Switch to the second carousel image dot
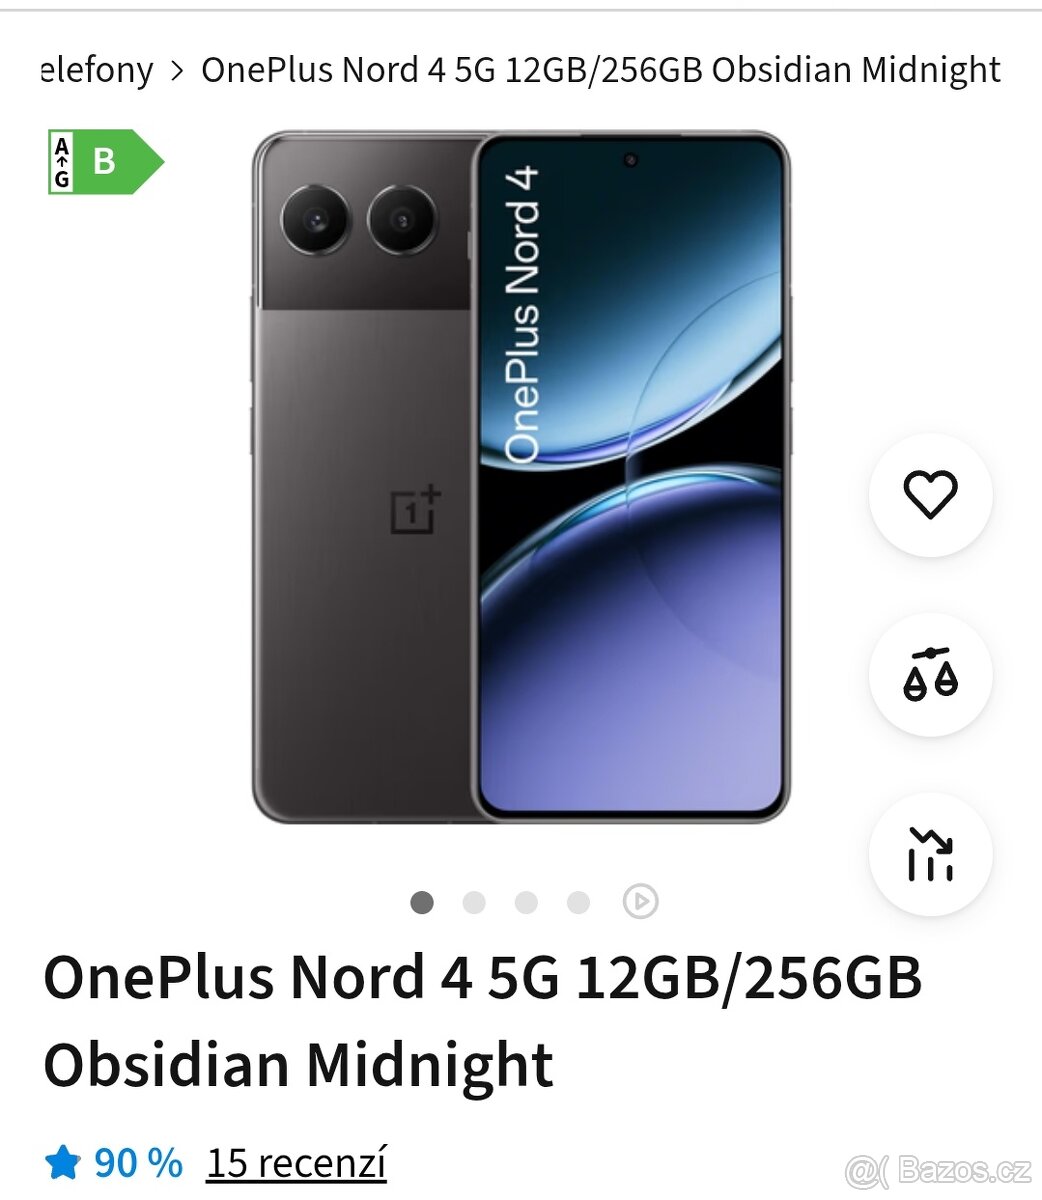This screenshot has height=1200, width=1042. click(x=474, y=902)
